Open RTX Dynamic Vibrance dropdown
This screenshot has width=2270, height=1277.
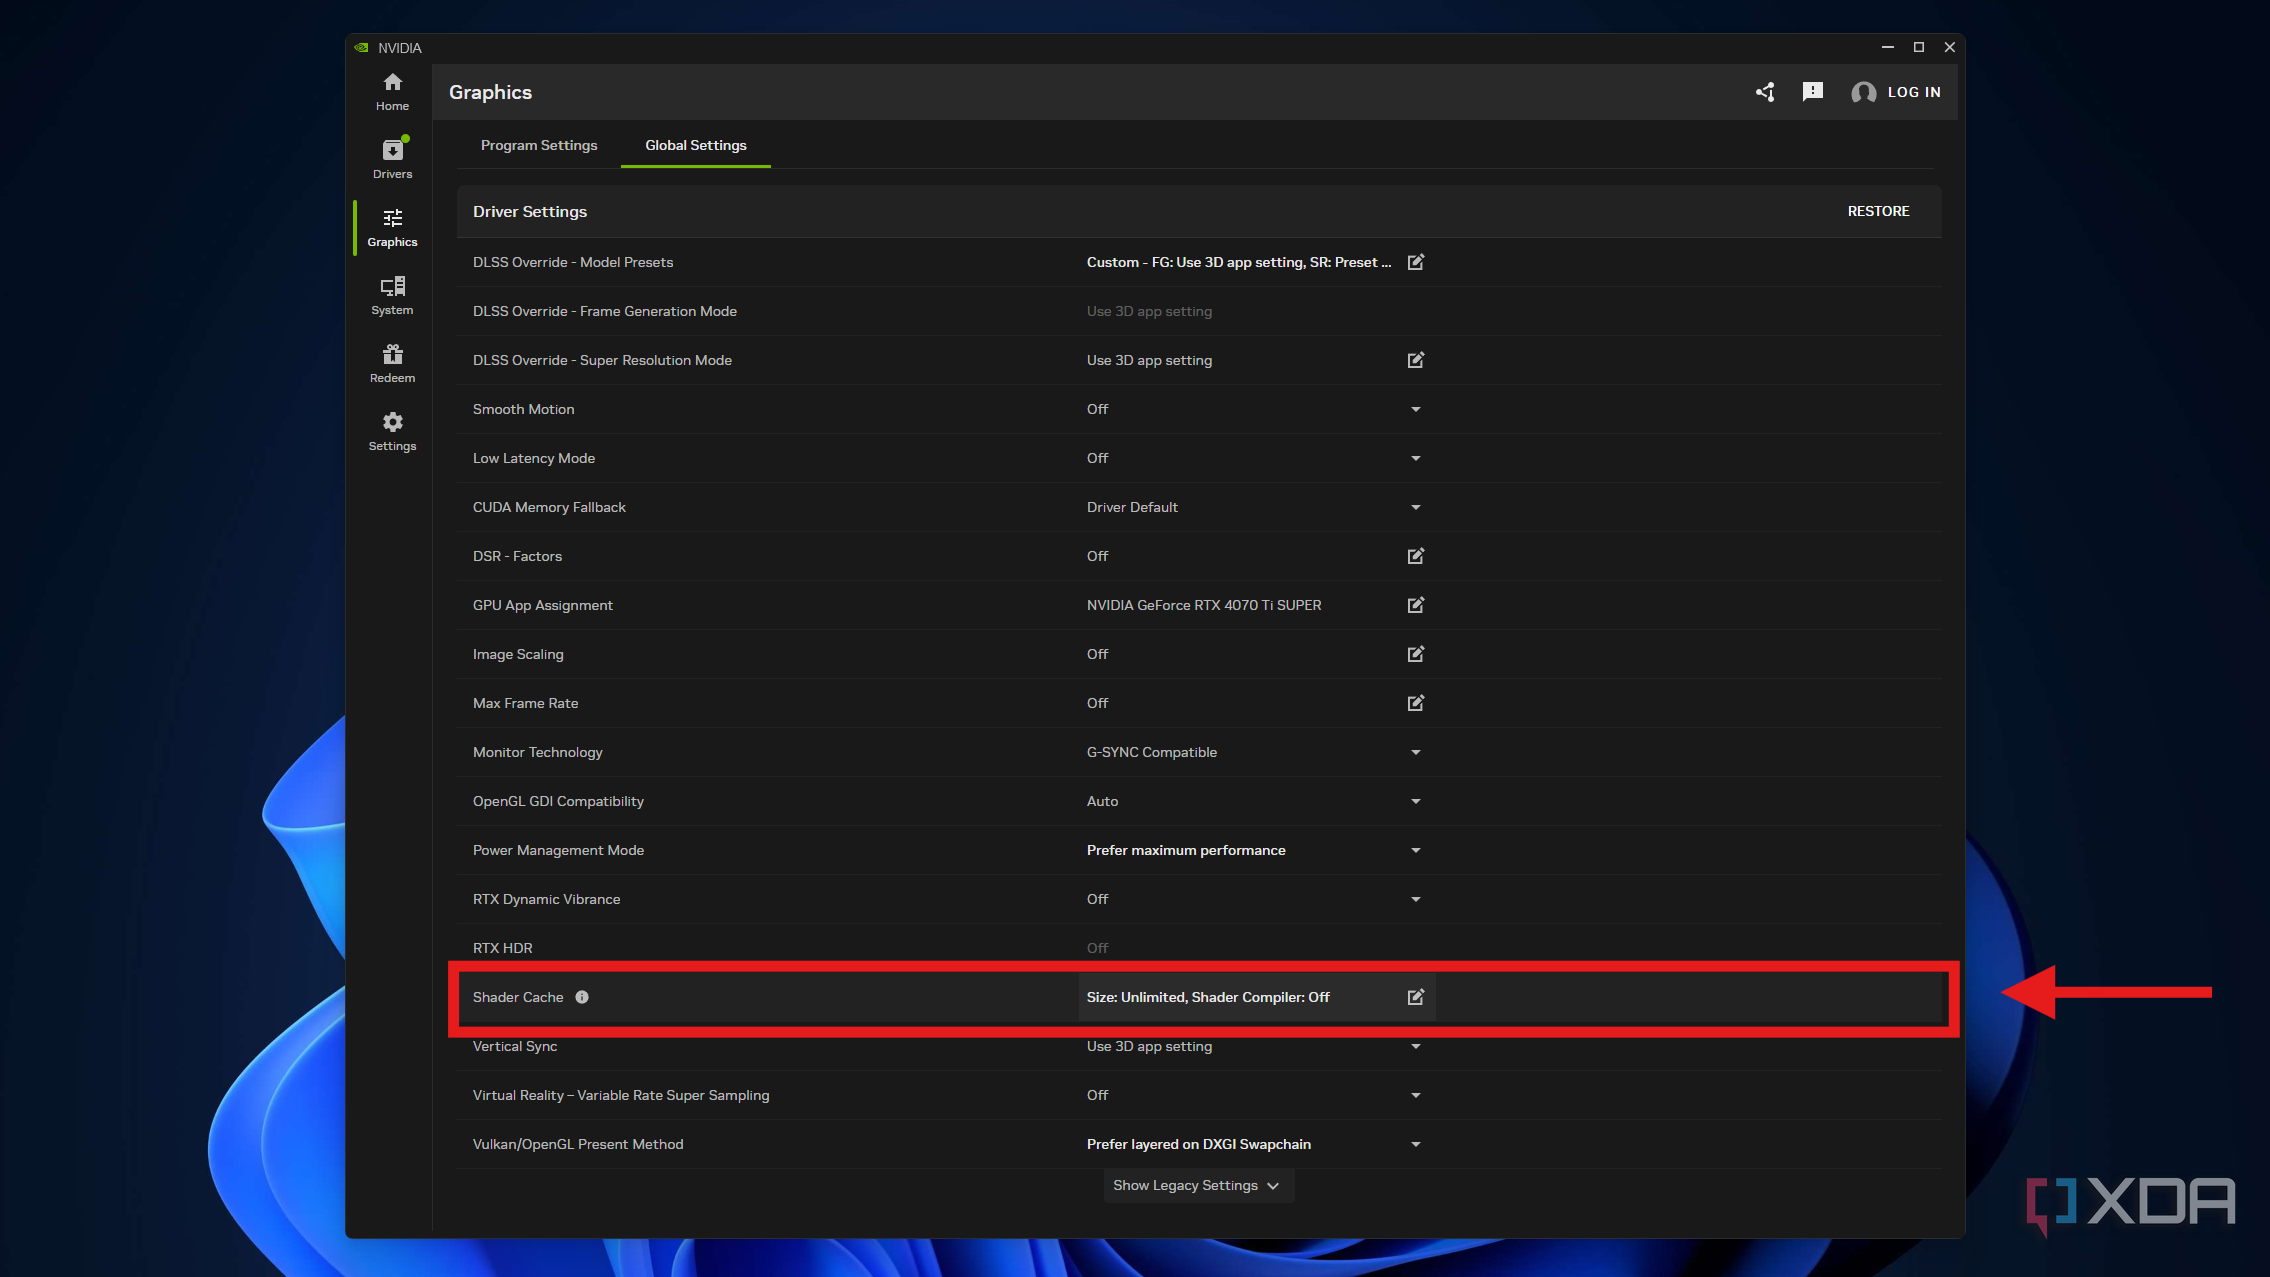click(1415, 899)
